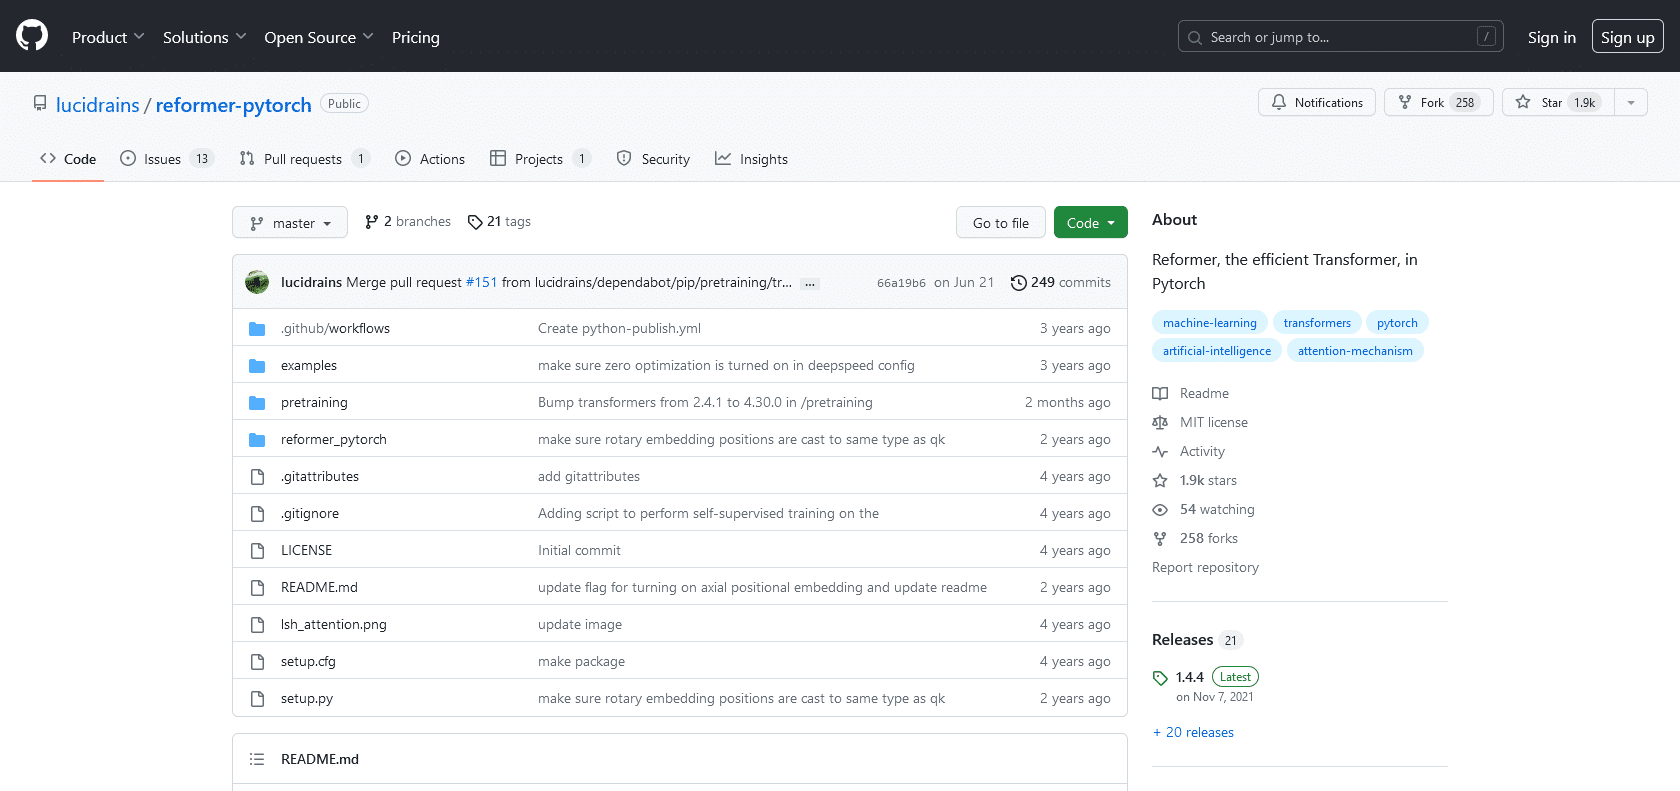1680x791 pixels.
Task: Click the folder icon for .github/workflows
Action: pos(257,328)
